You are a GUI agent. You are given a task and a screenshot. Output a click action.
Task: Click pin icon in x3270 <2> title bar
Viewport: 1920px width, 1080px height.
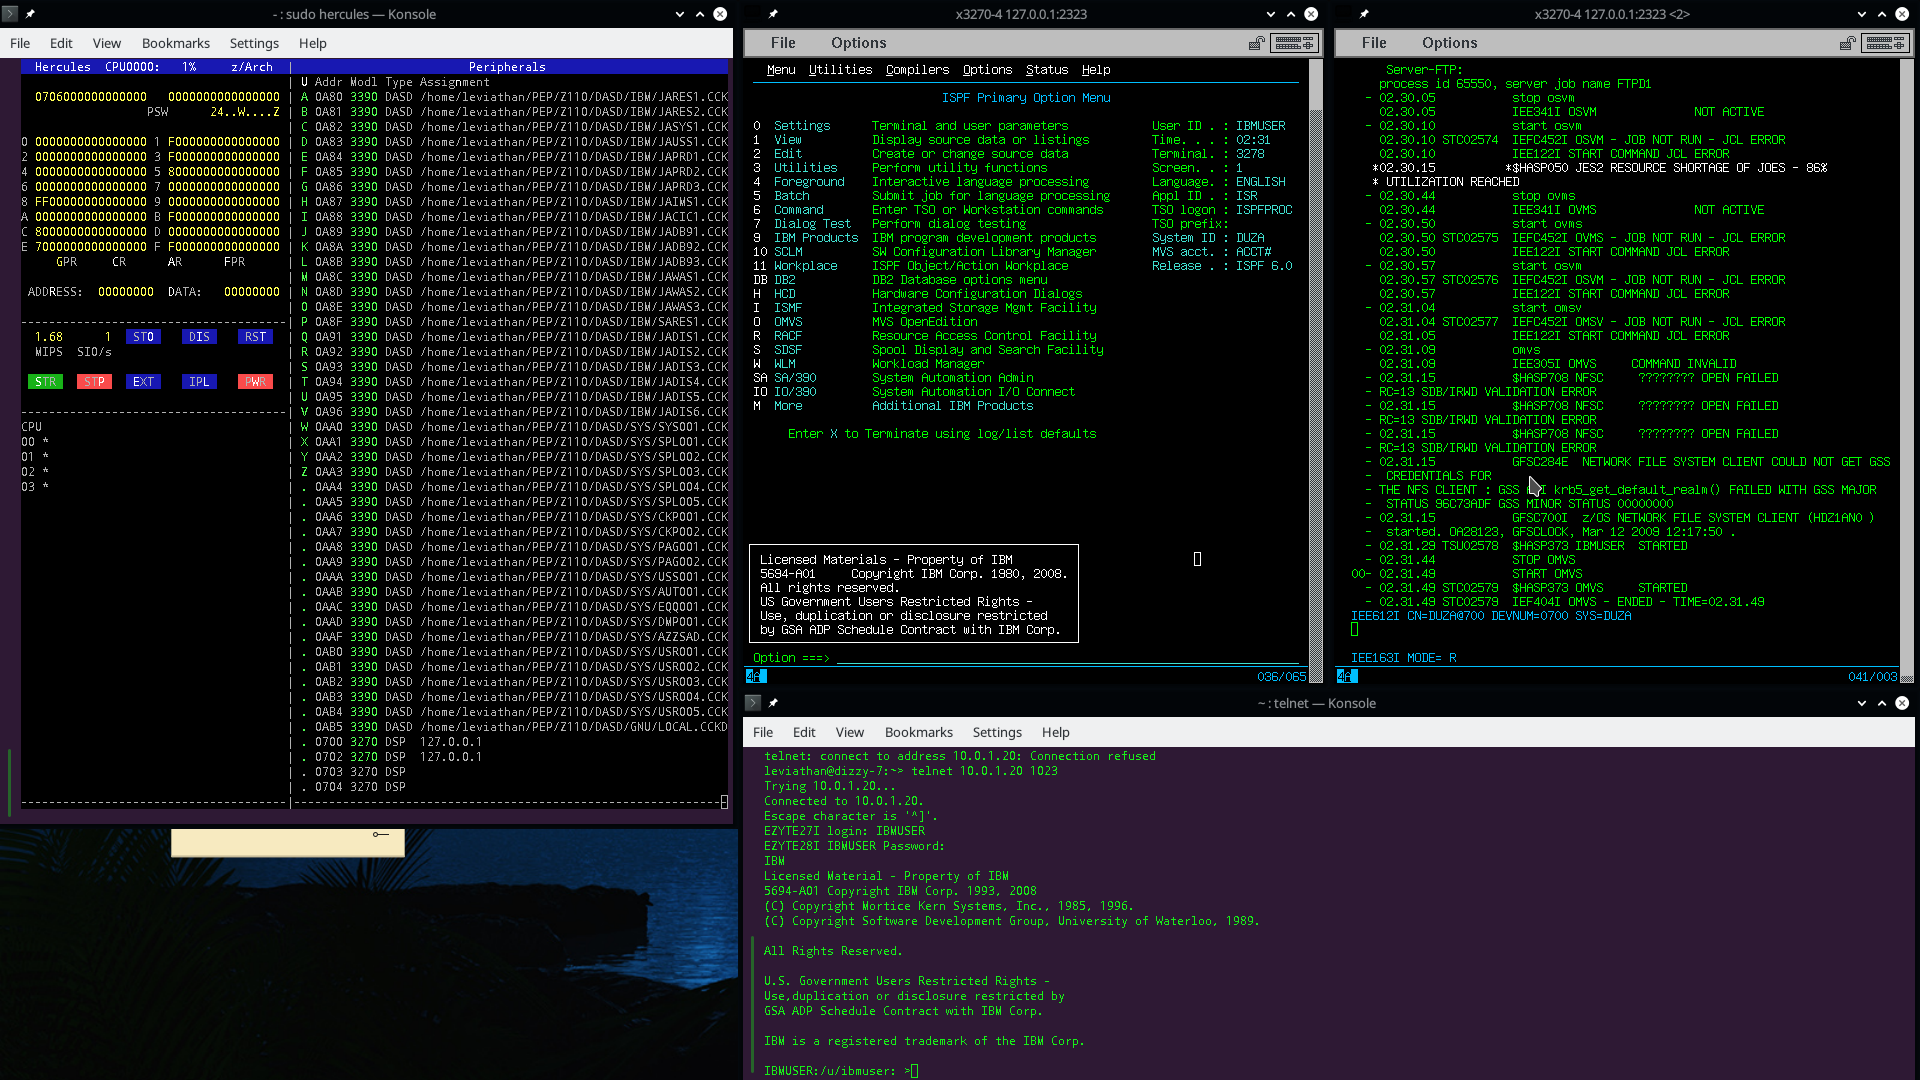[x=1364, y=14]
